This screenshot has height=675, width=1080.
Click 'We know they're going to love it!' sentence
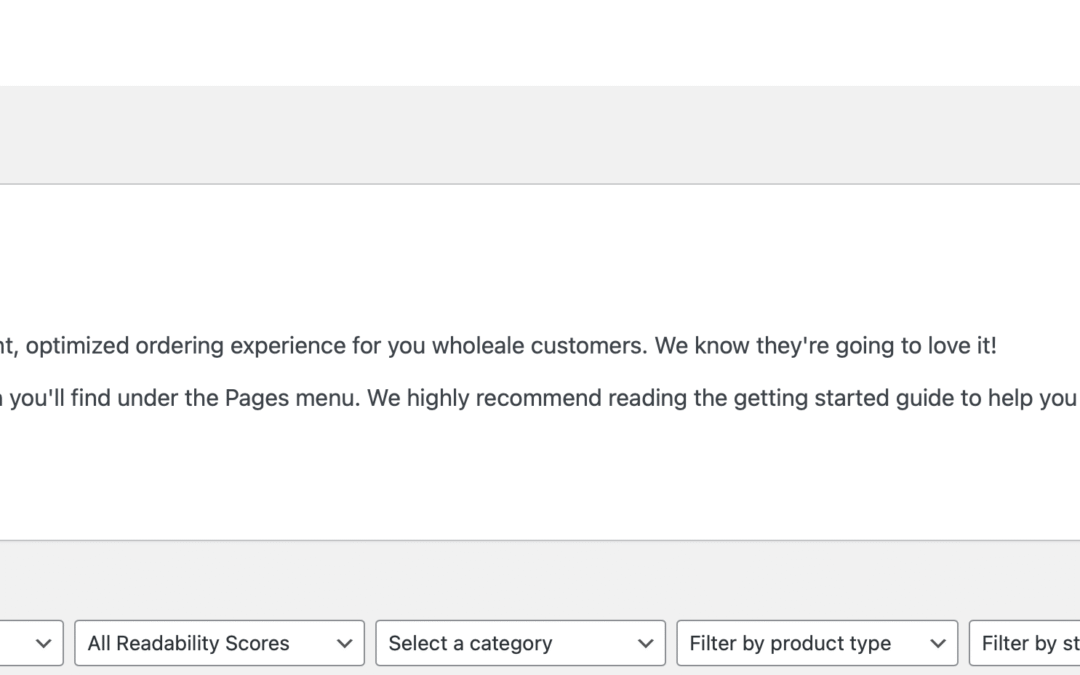(x=825, y=346)
